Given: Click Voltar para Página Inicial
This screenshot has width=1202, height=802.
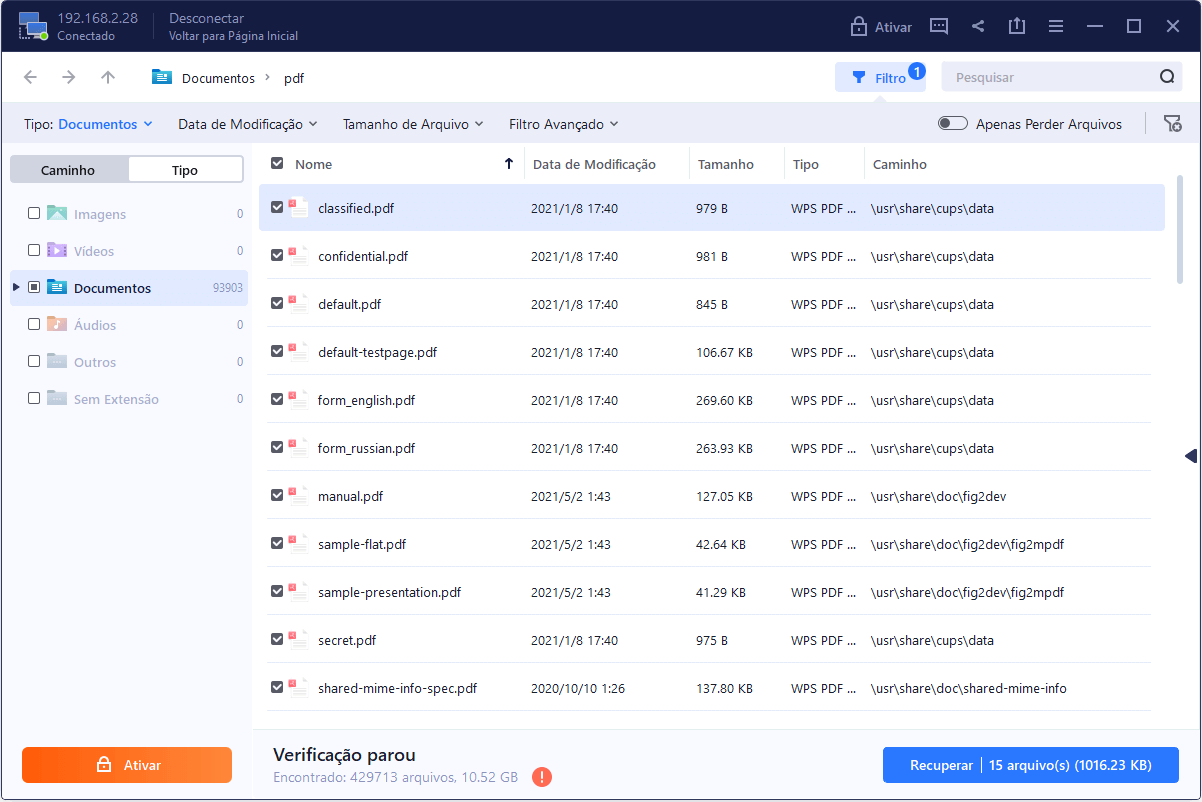Looking at the screenshot, I should click(x=234, y=36).
